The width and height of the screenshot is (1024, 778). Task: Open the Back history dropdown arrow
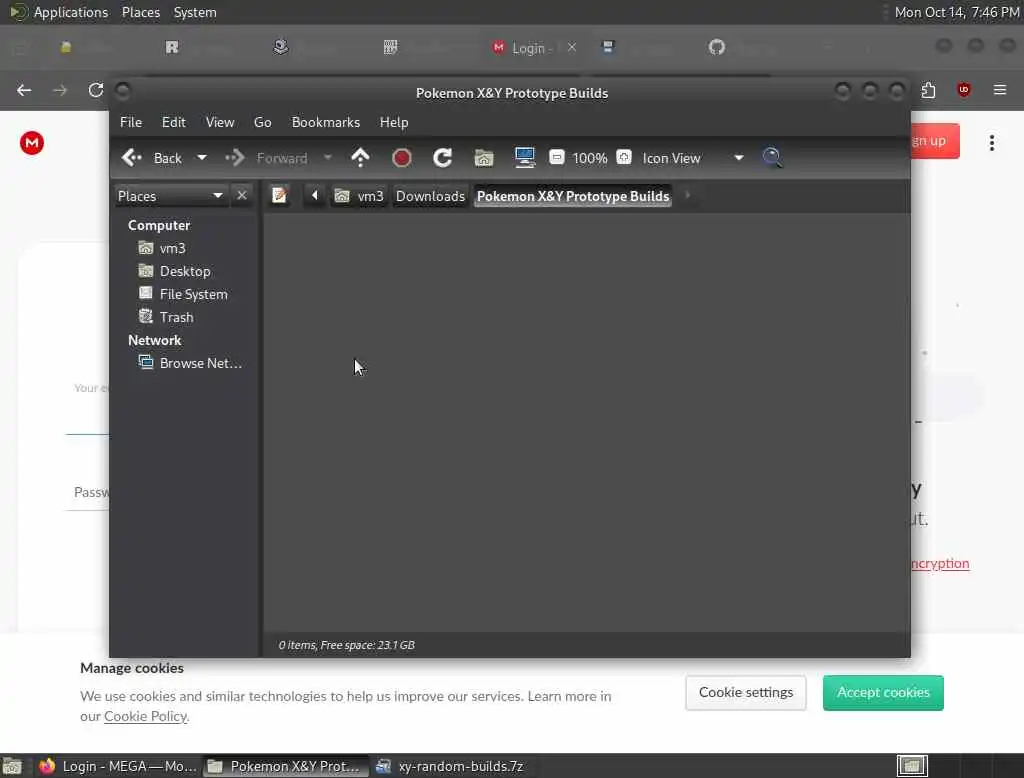[202, 158]
